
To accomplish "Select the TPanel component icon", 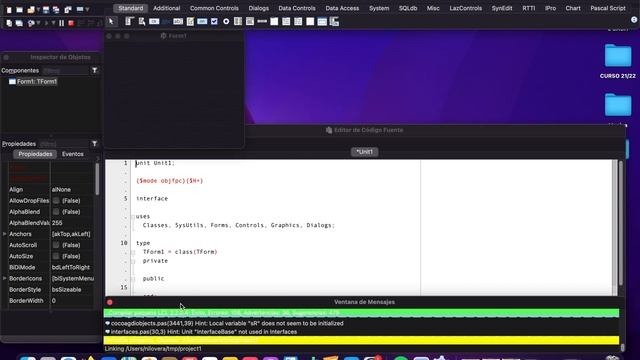I will [x=310, y=22].
